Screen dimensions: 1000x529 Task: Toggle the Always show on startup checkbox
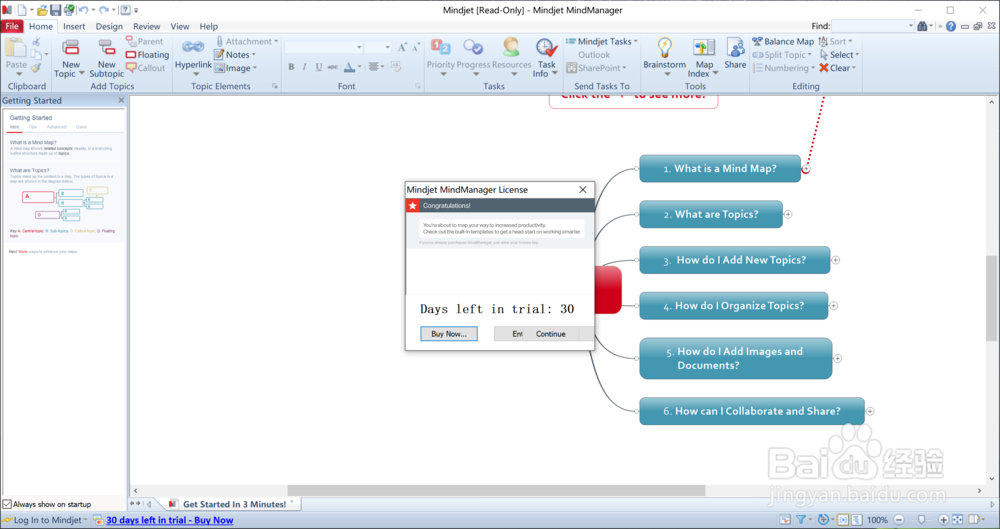click(x=7, y=504)
